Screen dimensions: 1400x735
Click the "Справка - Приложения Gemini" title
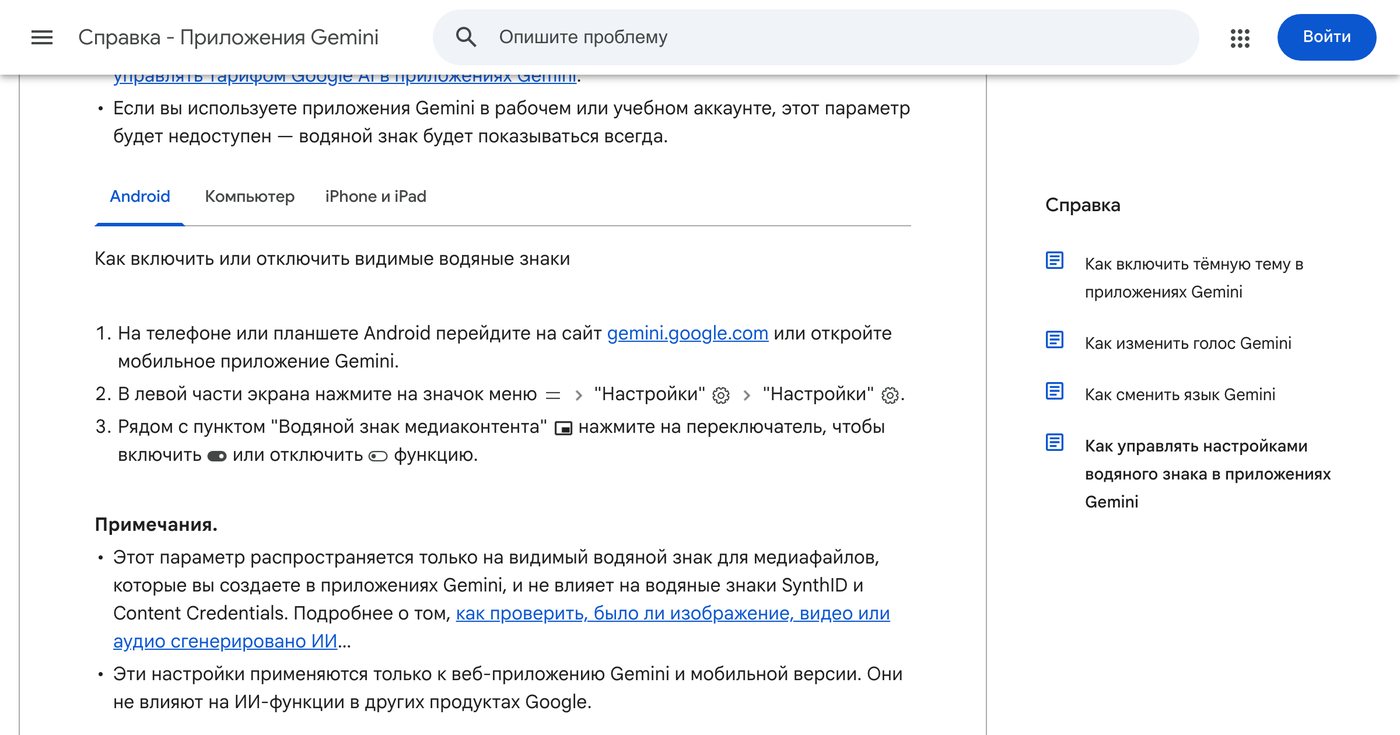click(x=228, y=38)
